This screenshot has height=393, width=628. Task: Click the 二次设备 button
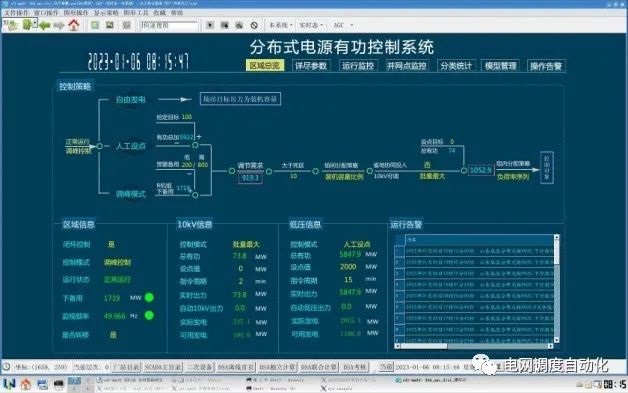(x=199, y=367)
